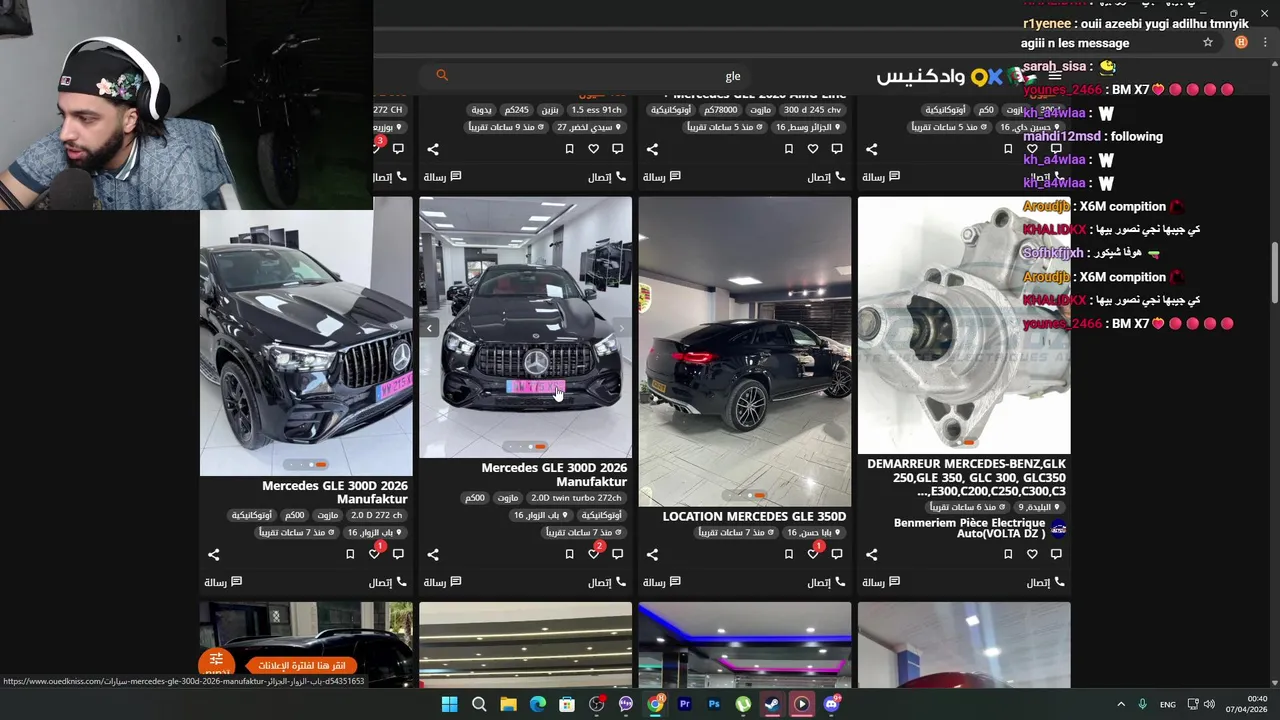1280x720 pixels.
Task: Open the LOCATION MERCEDES GLE 350D title
Action: click(x=754, y=516)
